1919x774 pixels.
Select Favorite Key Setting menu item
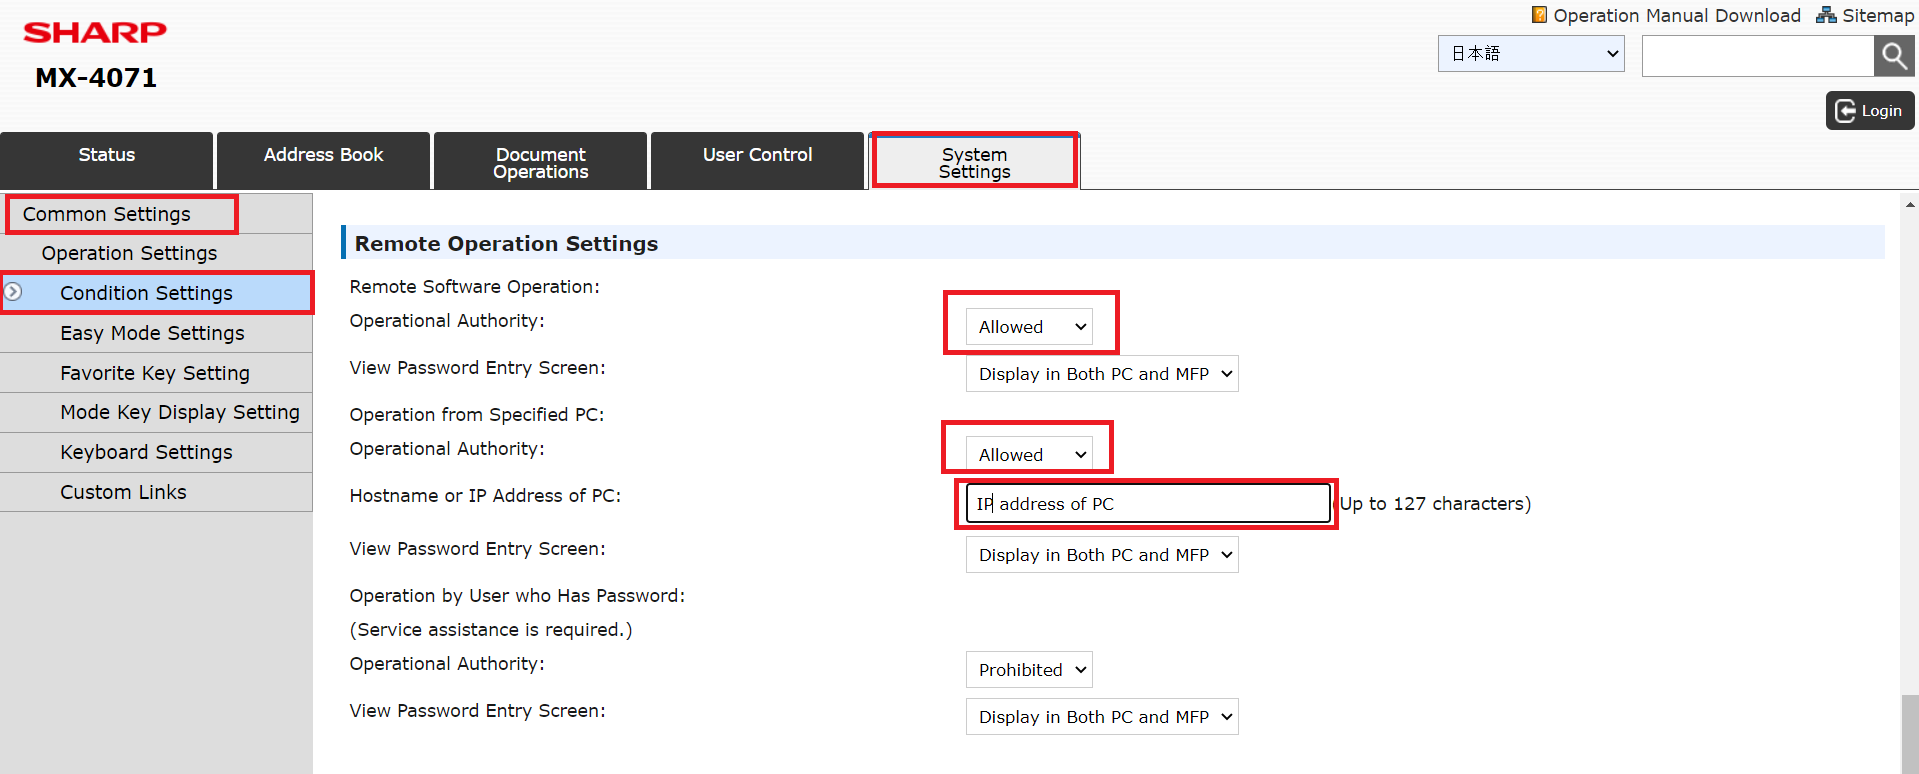tap(155, 373)
